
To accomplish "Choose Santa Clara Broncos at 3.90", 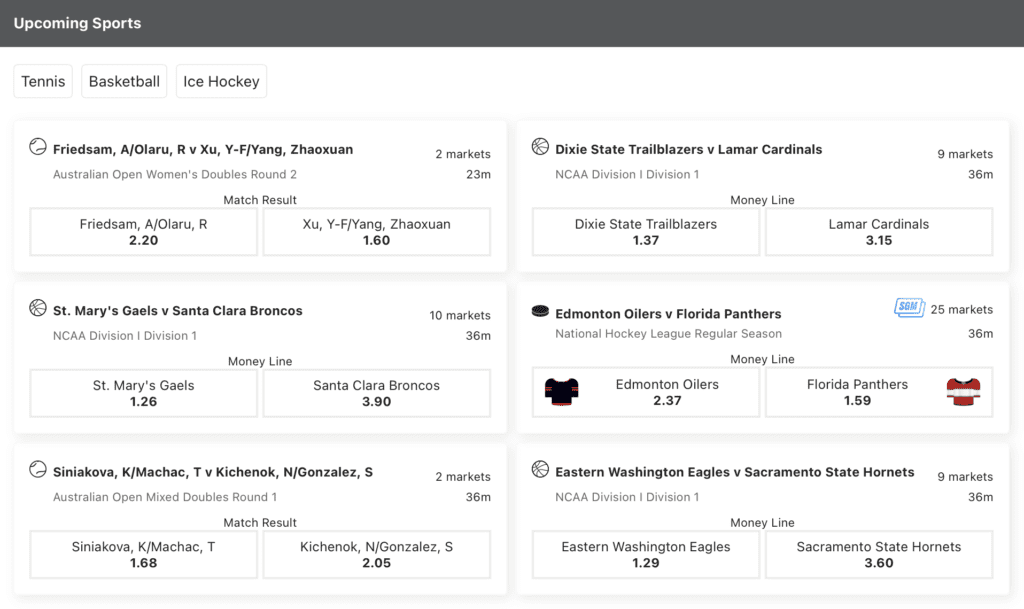I will (x=377, y=393).
